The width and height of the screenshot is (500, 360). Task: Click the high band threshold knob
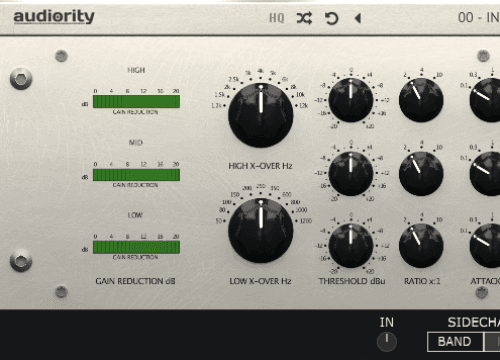[351, 100]
